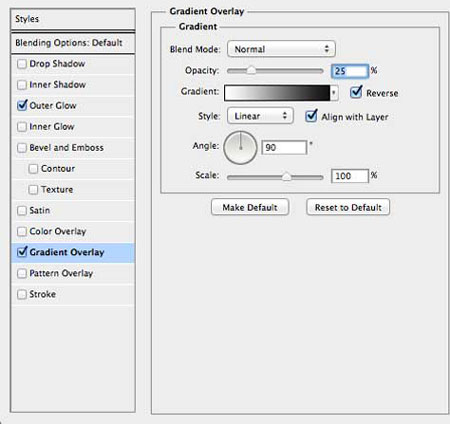This screenshot has width=450, height=424.
Task: Uncheck Align with Layer checkbox
Action: click(x=311, y=116)
